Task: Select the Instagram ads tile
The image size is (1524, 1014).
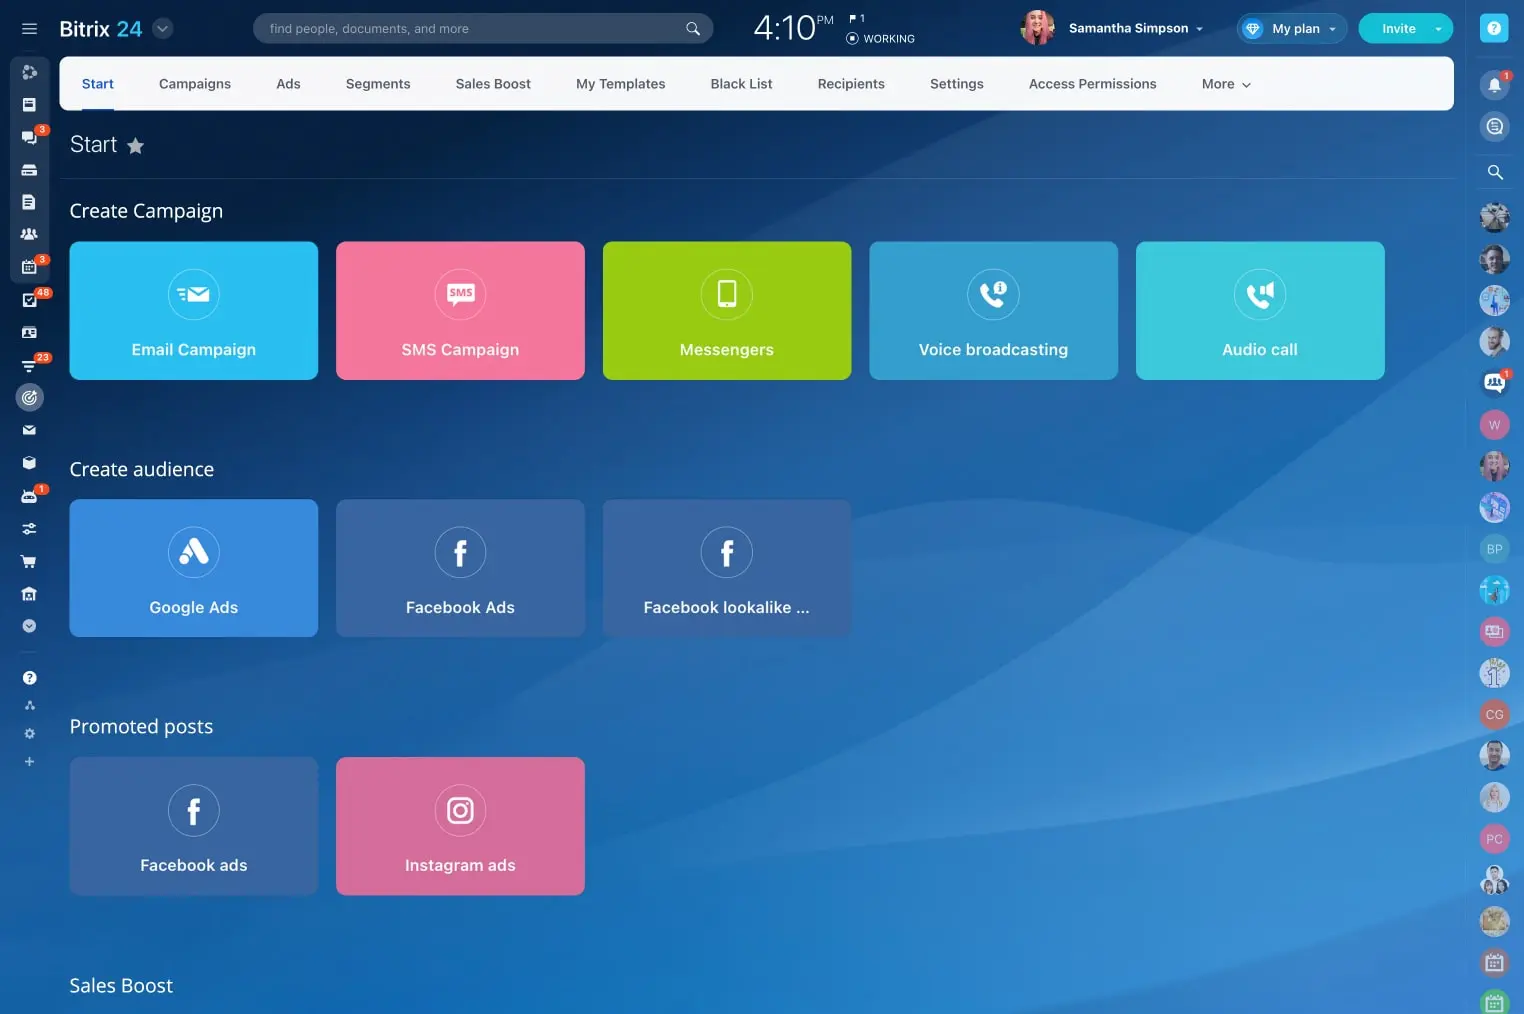Action: pos(460,826)
